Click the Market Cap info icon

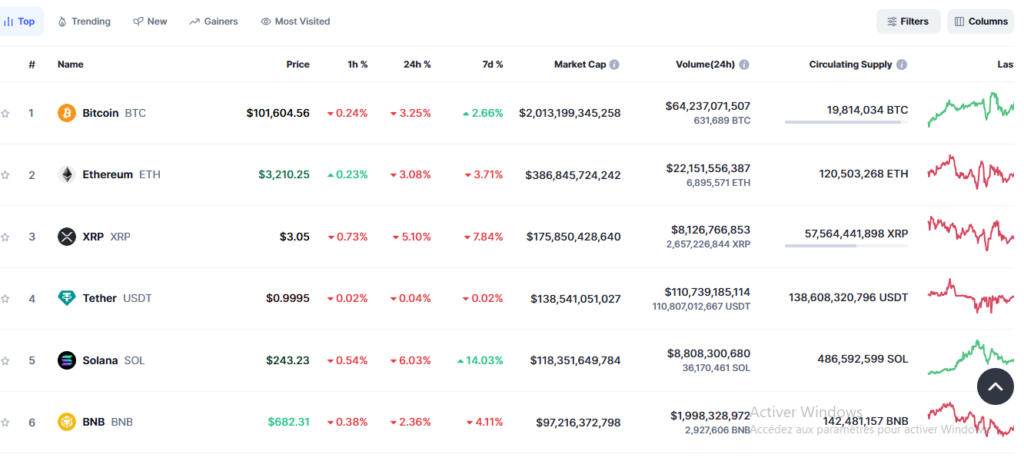(614, 65)
